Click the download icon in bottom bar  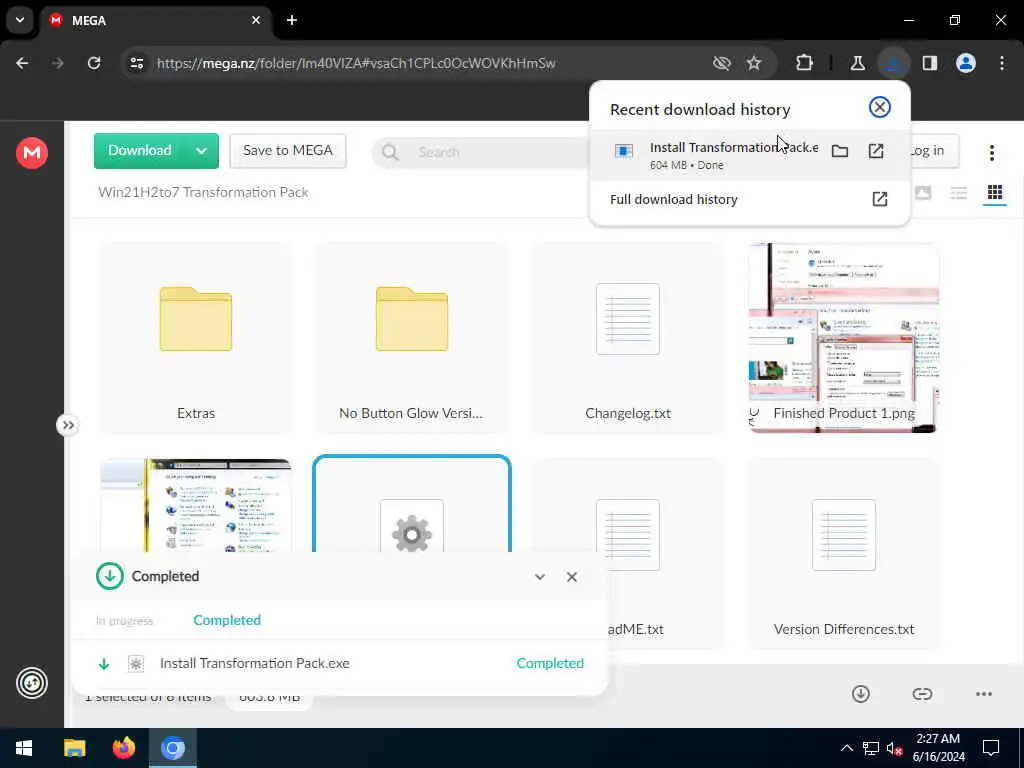(x=861, y=694)
